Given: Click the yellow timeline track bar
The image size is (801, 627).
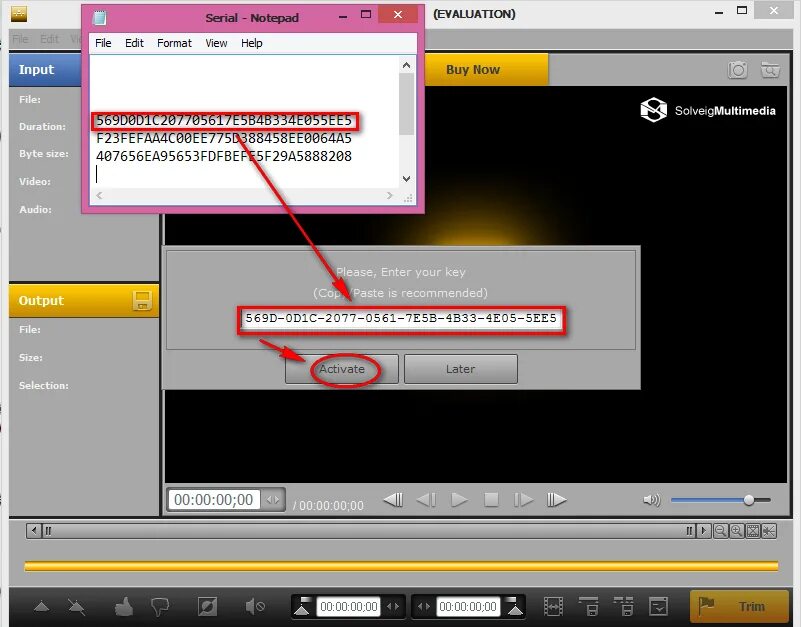Looking at the screenshot, I should pos(401,566).
